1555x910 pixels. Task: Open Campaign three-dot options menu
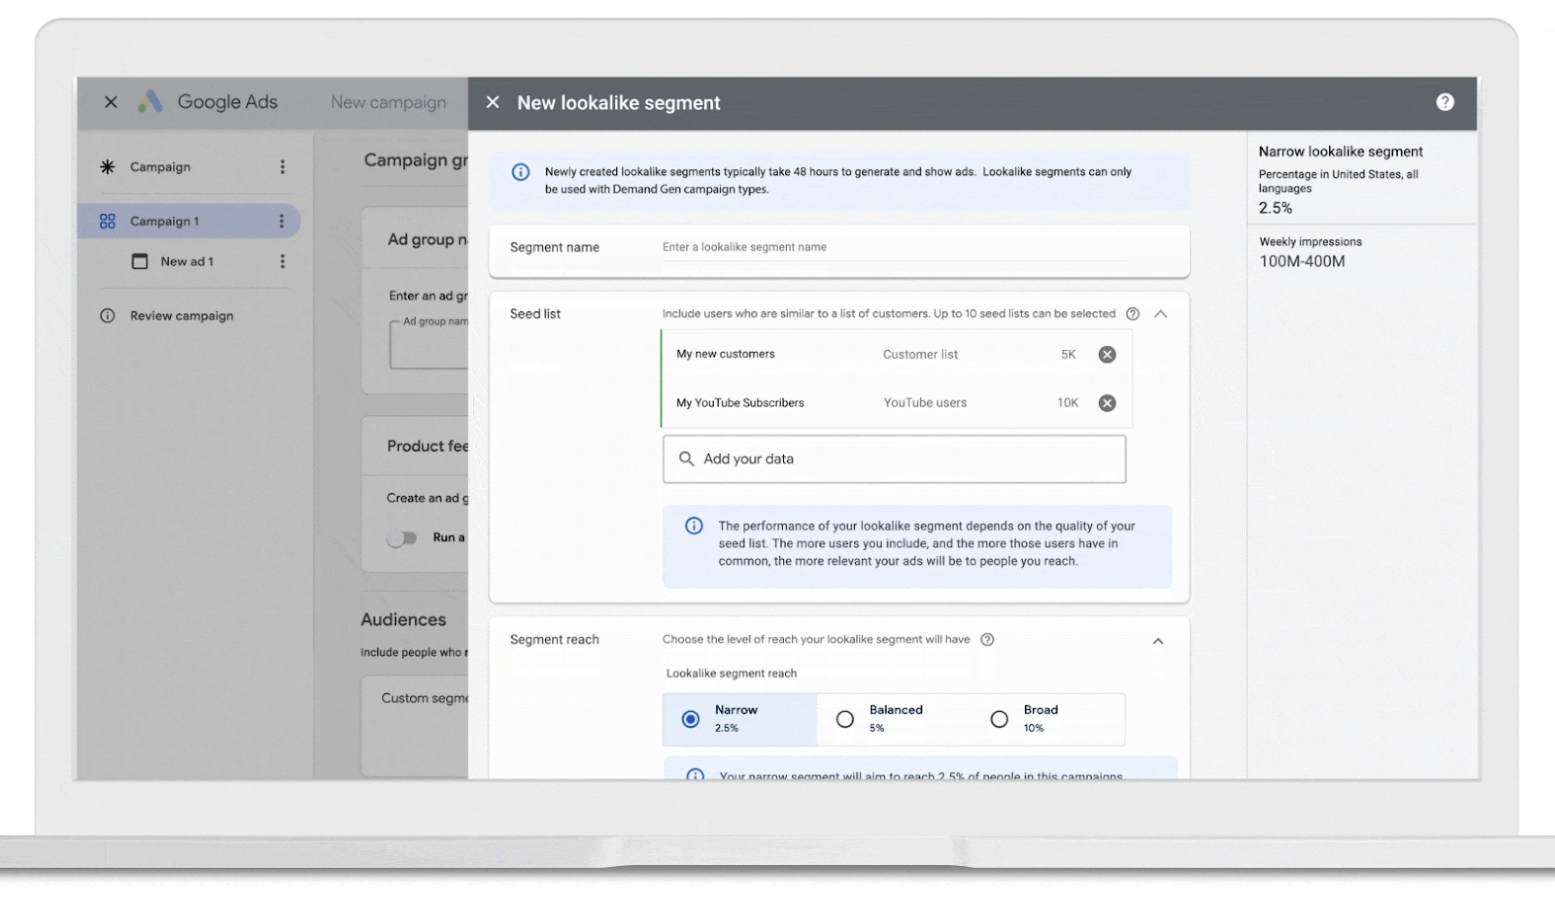(x=282, y=167)
